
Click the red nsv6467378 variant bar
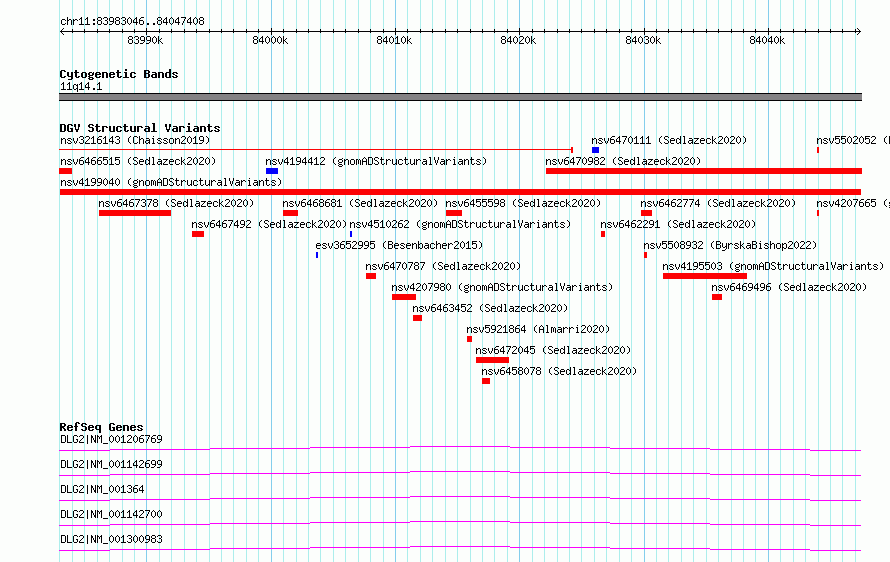click(x=135, y=213)
